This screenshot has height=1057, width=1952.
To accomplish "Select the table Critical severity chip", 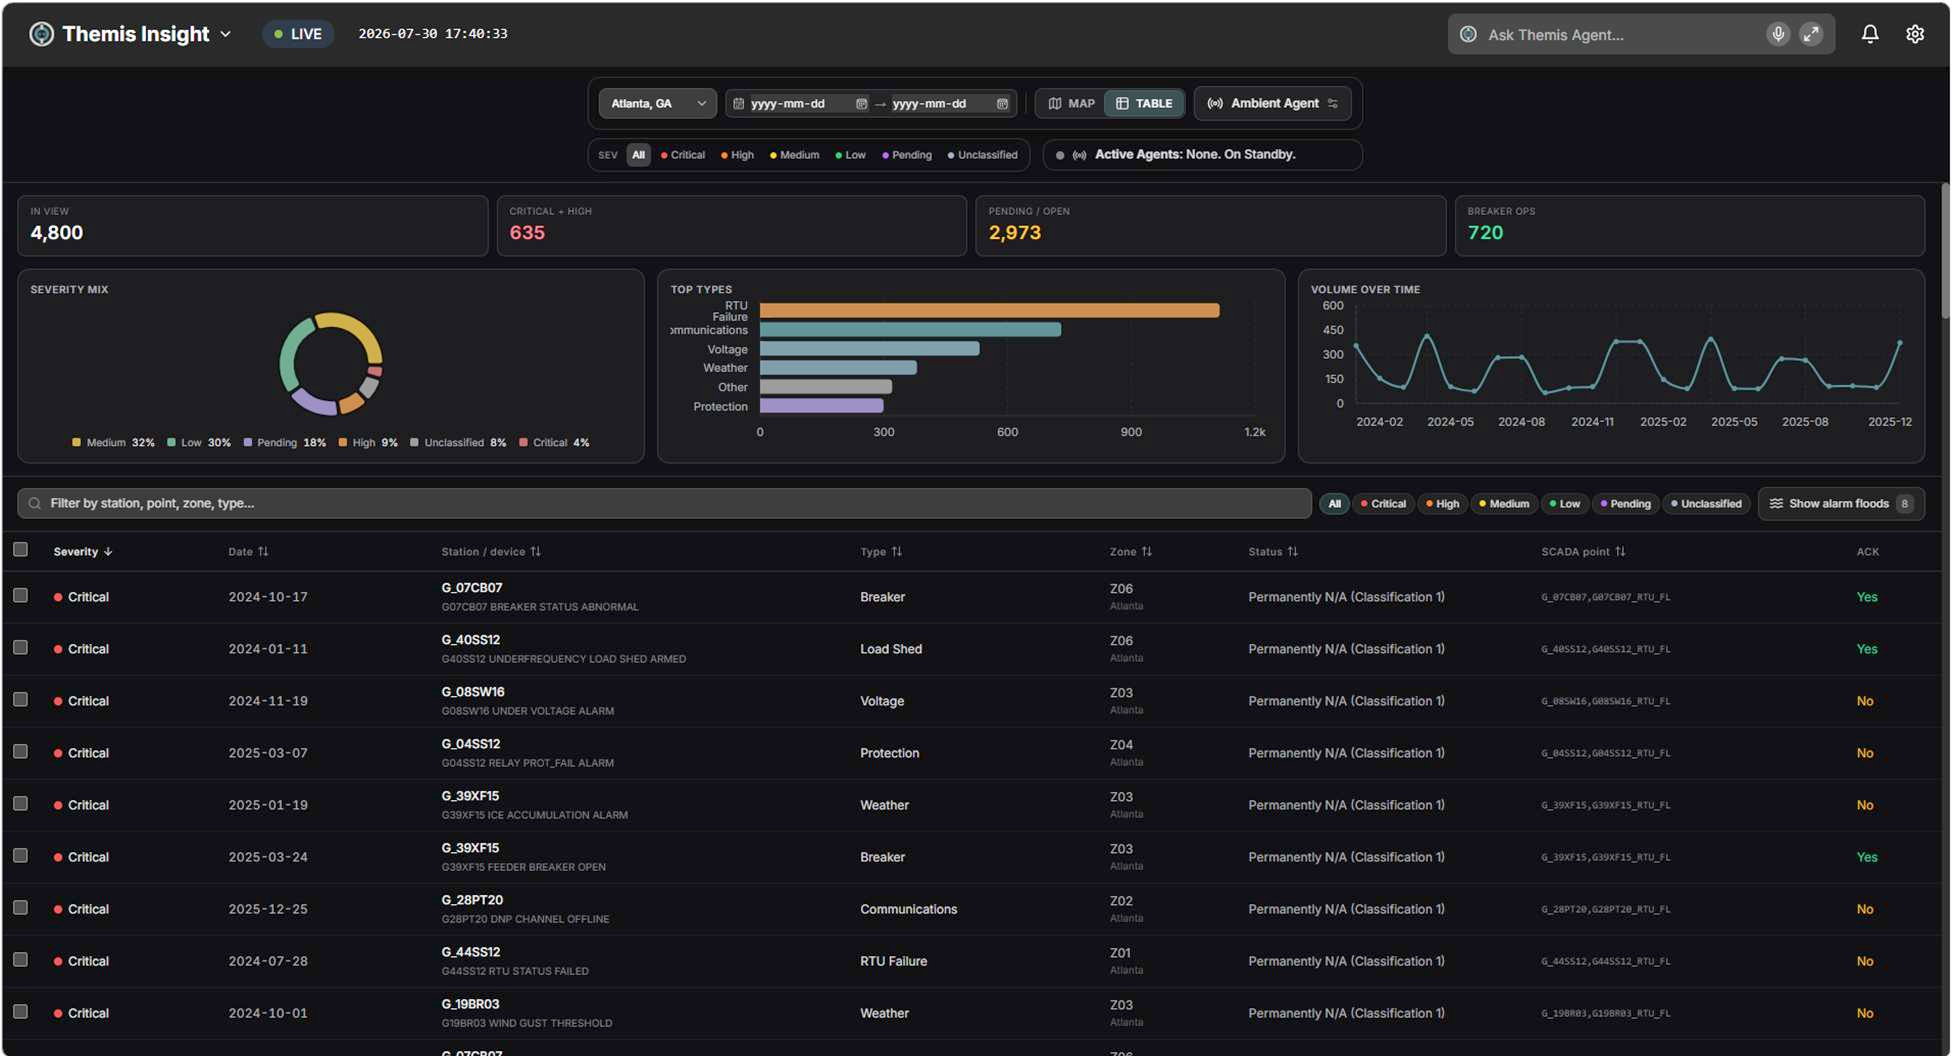I will click(x=1383, y=504).
